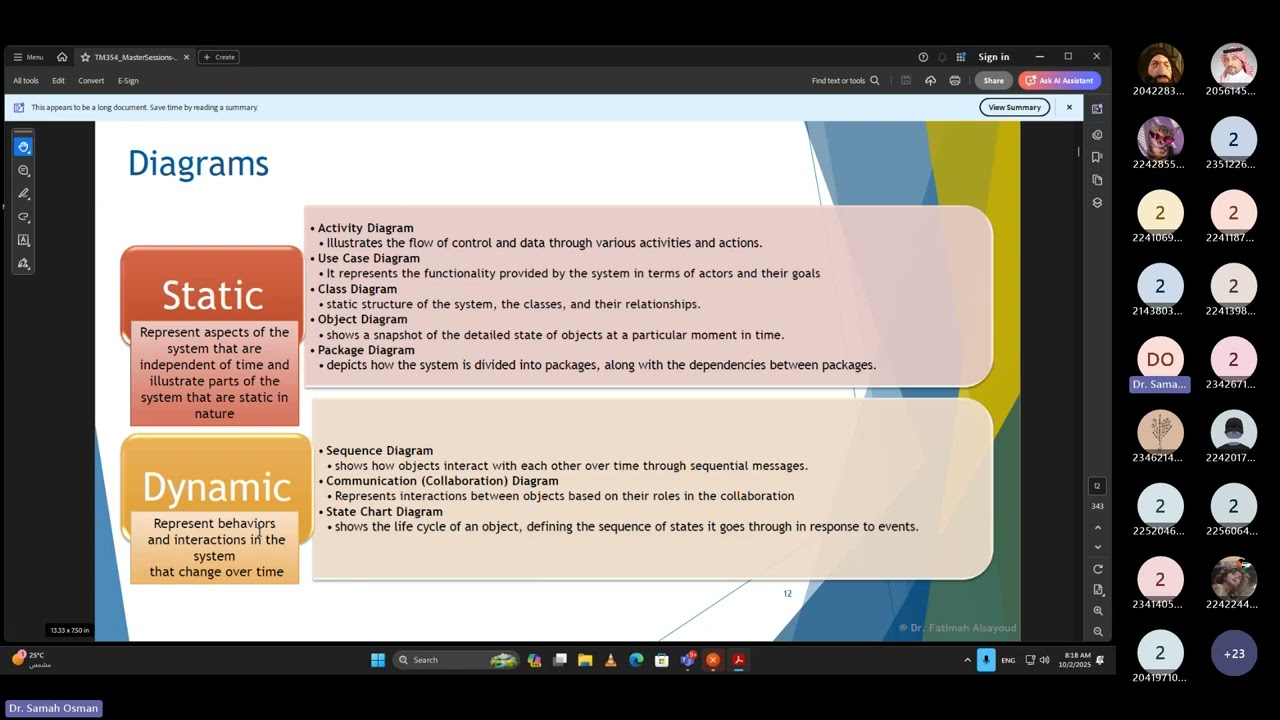Open Acrobat help question mark icon
The height and width of the screenshot is (720, 1280).
923,57
